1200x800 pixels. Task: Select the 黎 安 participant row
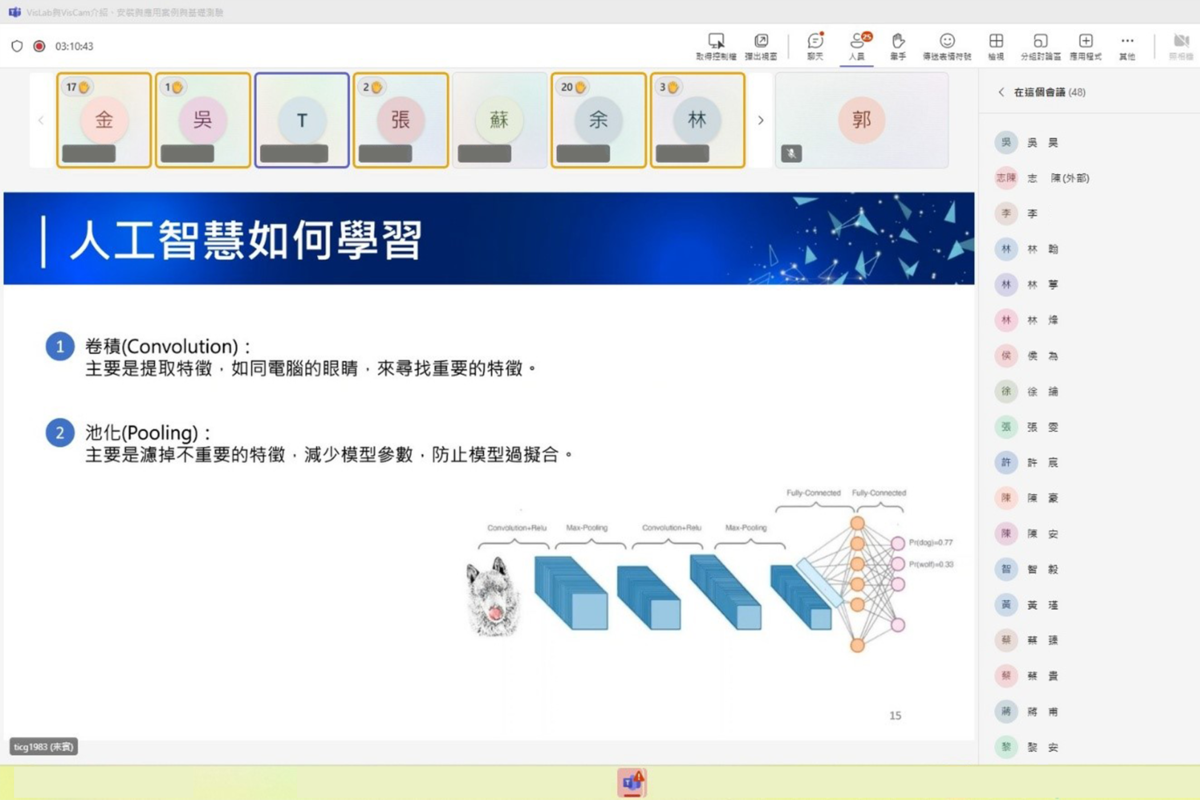[1089, 747]
